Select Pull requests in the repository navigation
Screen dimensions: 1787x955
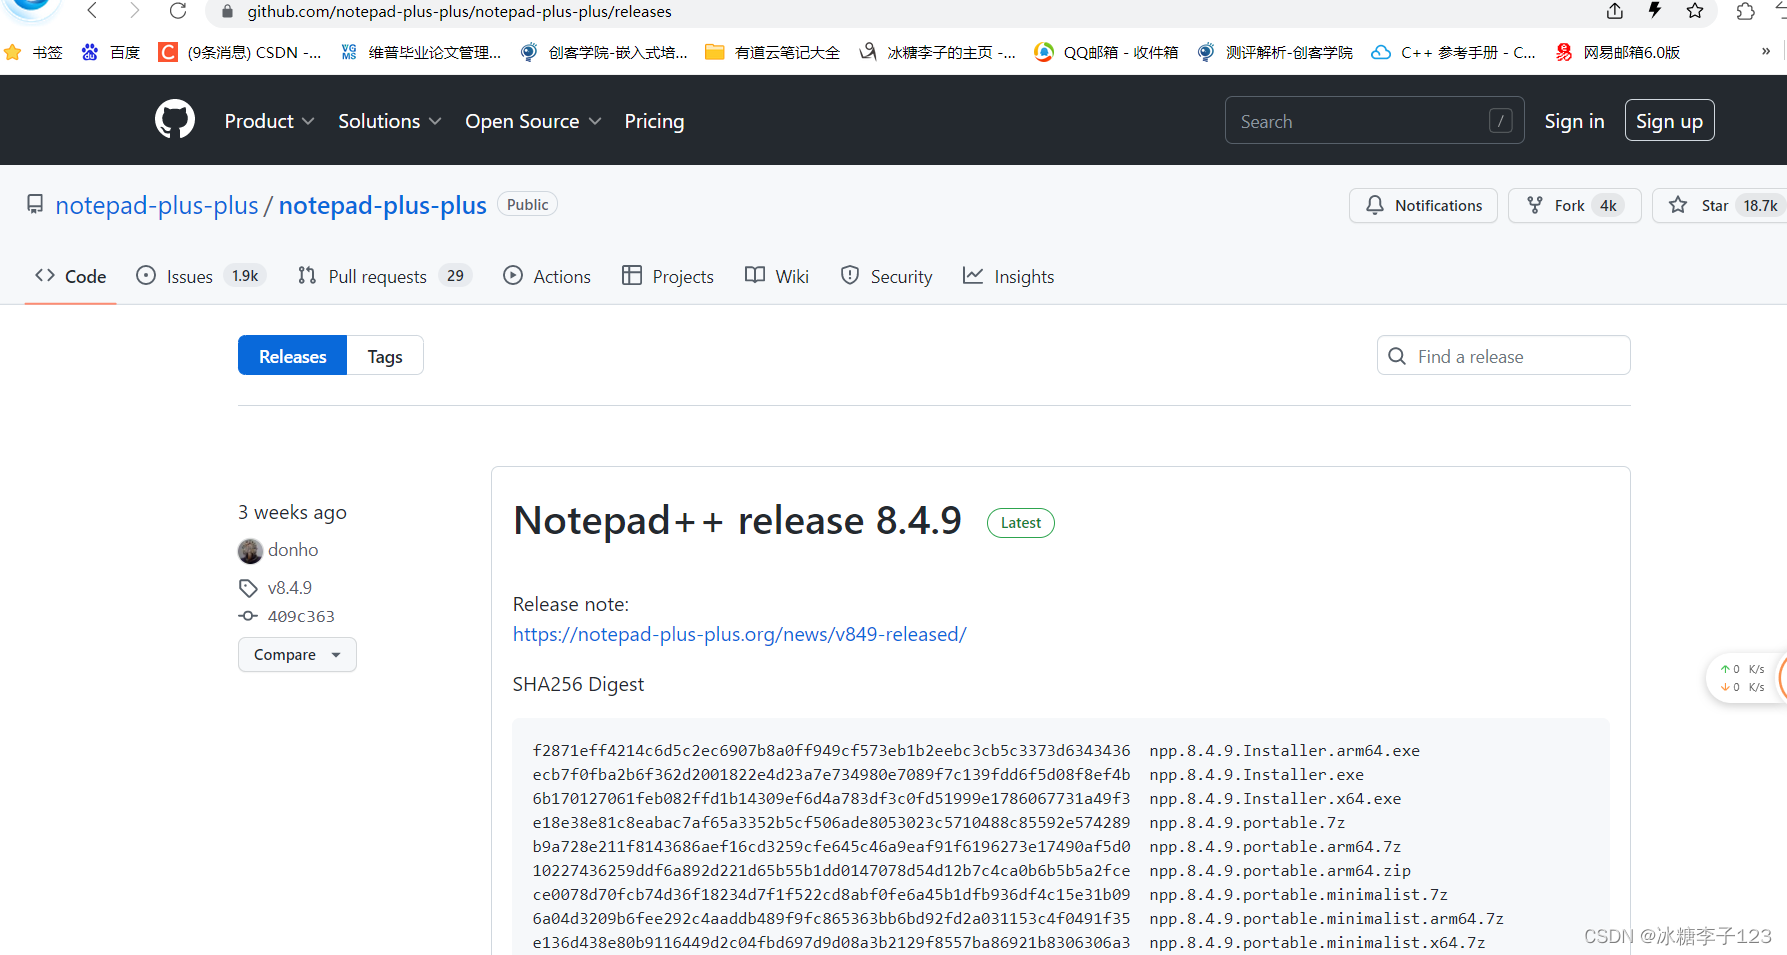378,276
